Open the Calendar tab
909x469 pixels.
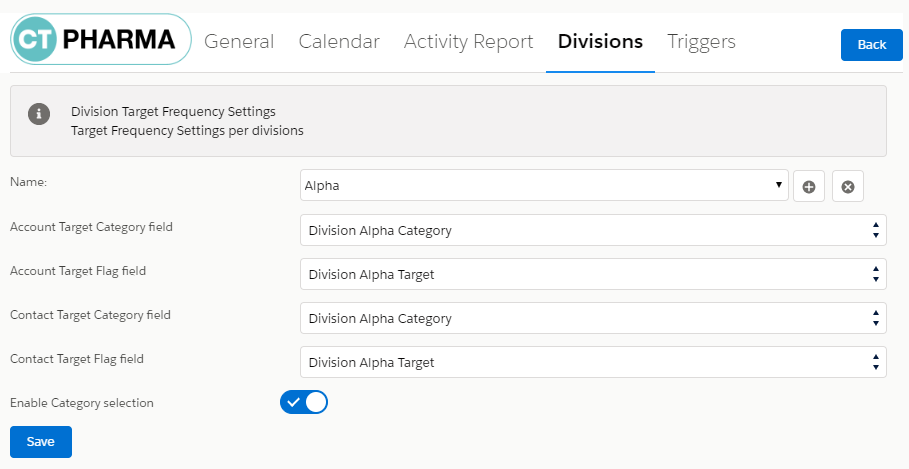pos(339,42)
